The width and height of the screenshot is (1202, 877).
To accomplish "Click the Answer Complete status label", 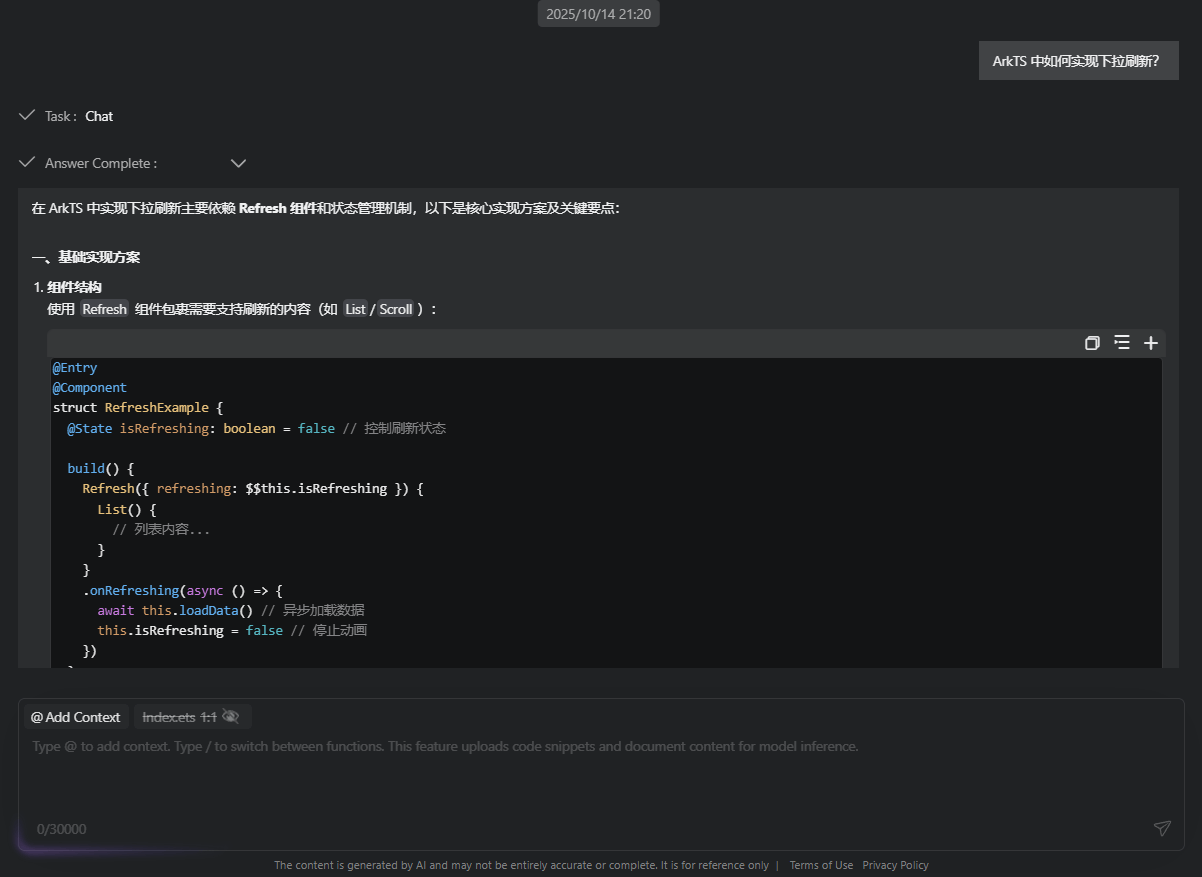I will click(x=100, y=163).
